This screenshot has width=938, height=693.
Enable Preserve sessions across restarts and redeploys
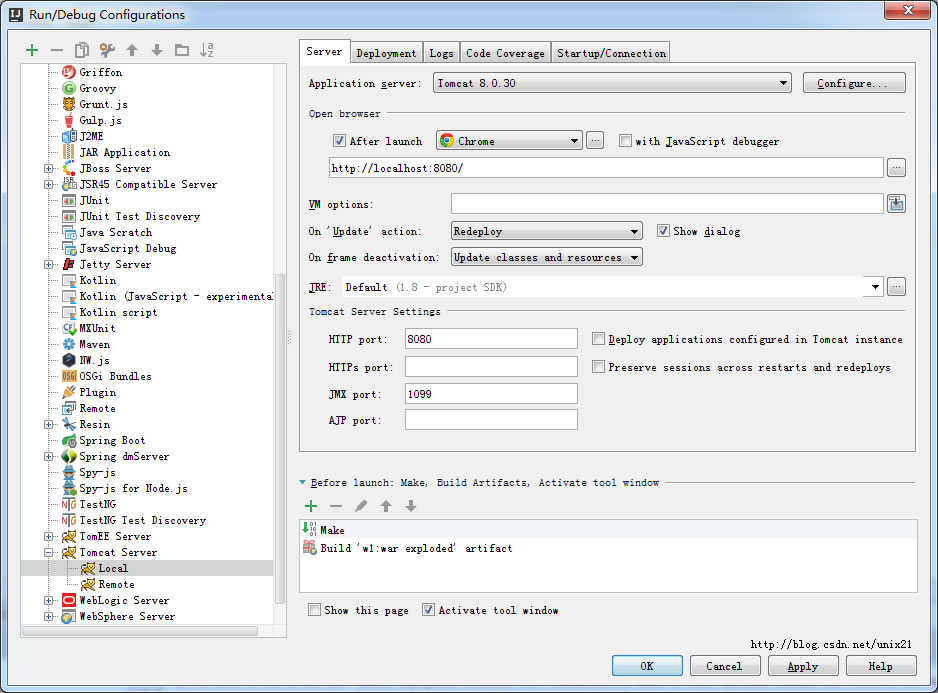click(598, 366)
